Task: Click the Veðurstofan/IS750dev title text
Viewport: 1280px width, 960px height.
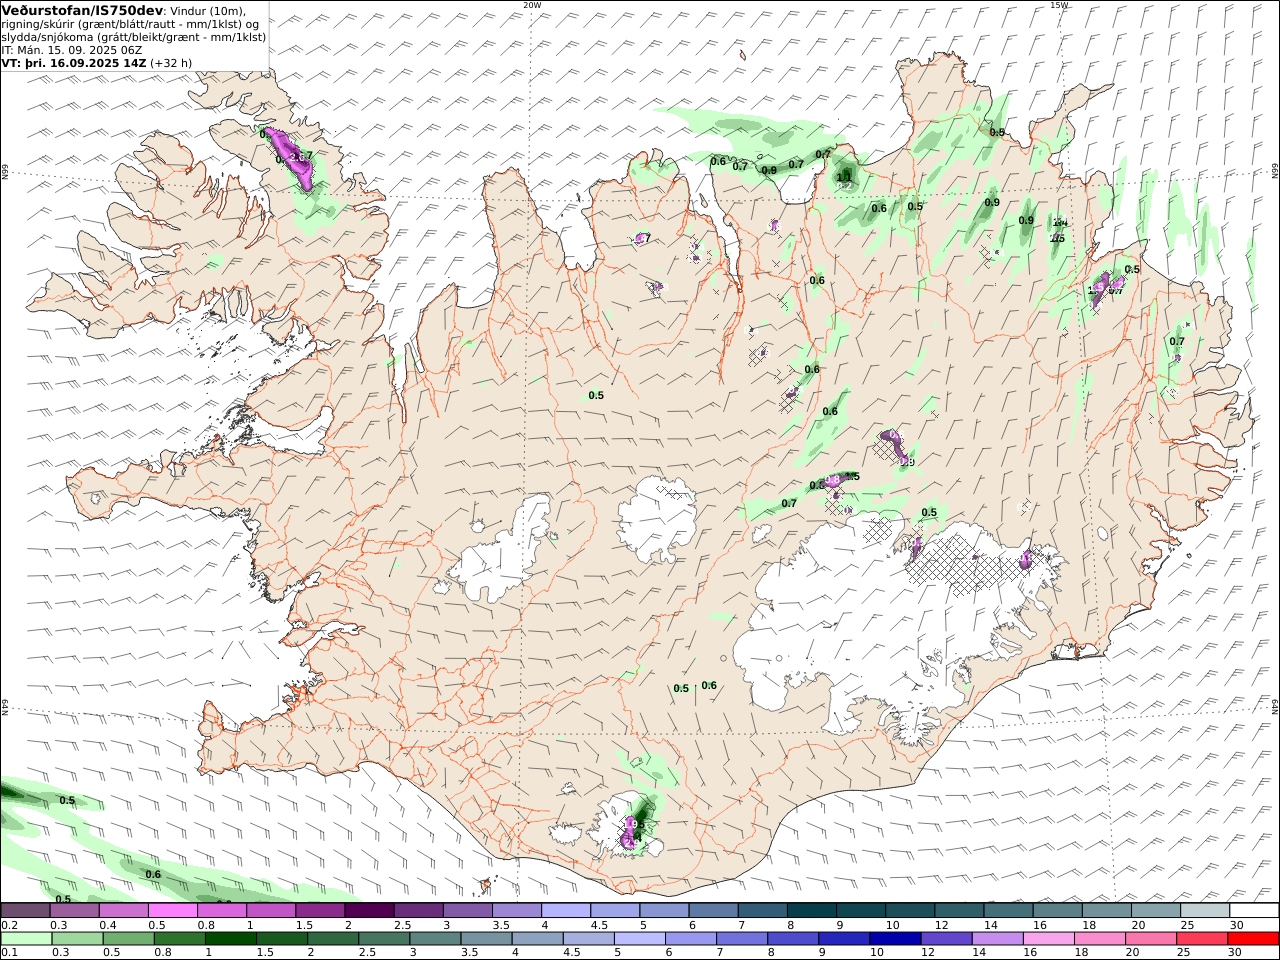Action: pos(82,10)
